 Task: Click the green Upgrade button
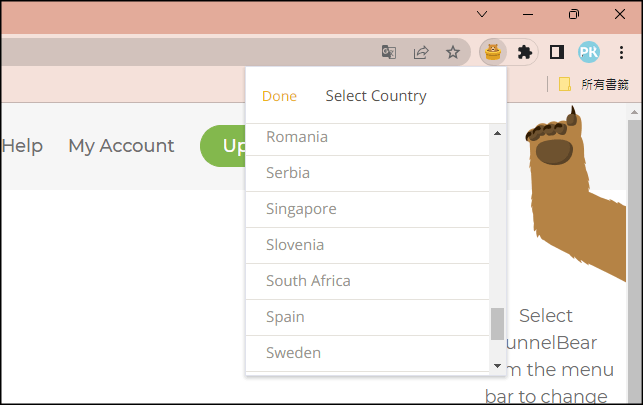[x=223, y=146]
